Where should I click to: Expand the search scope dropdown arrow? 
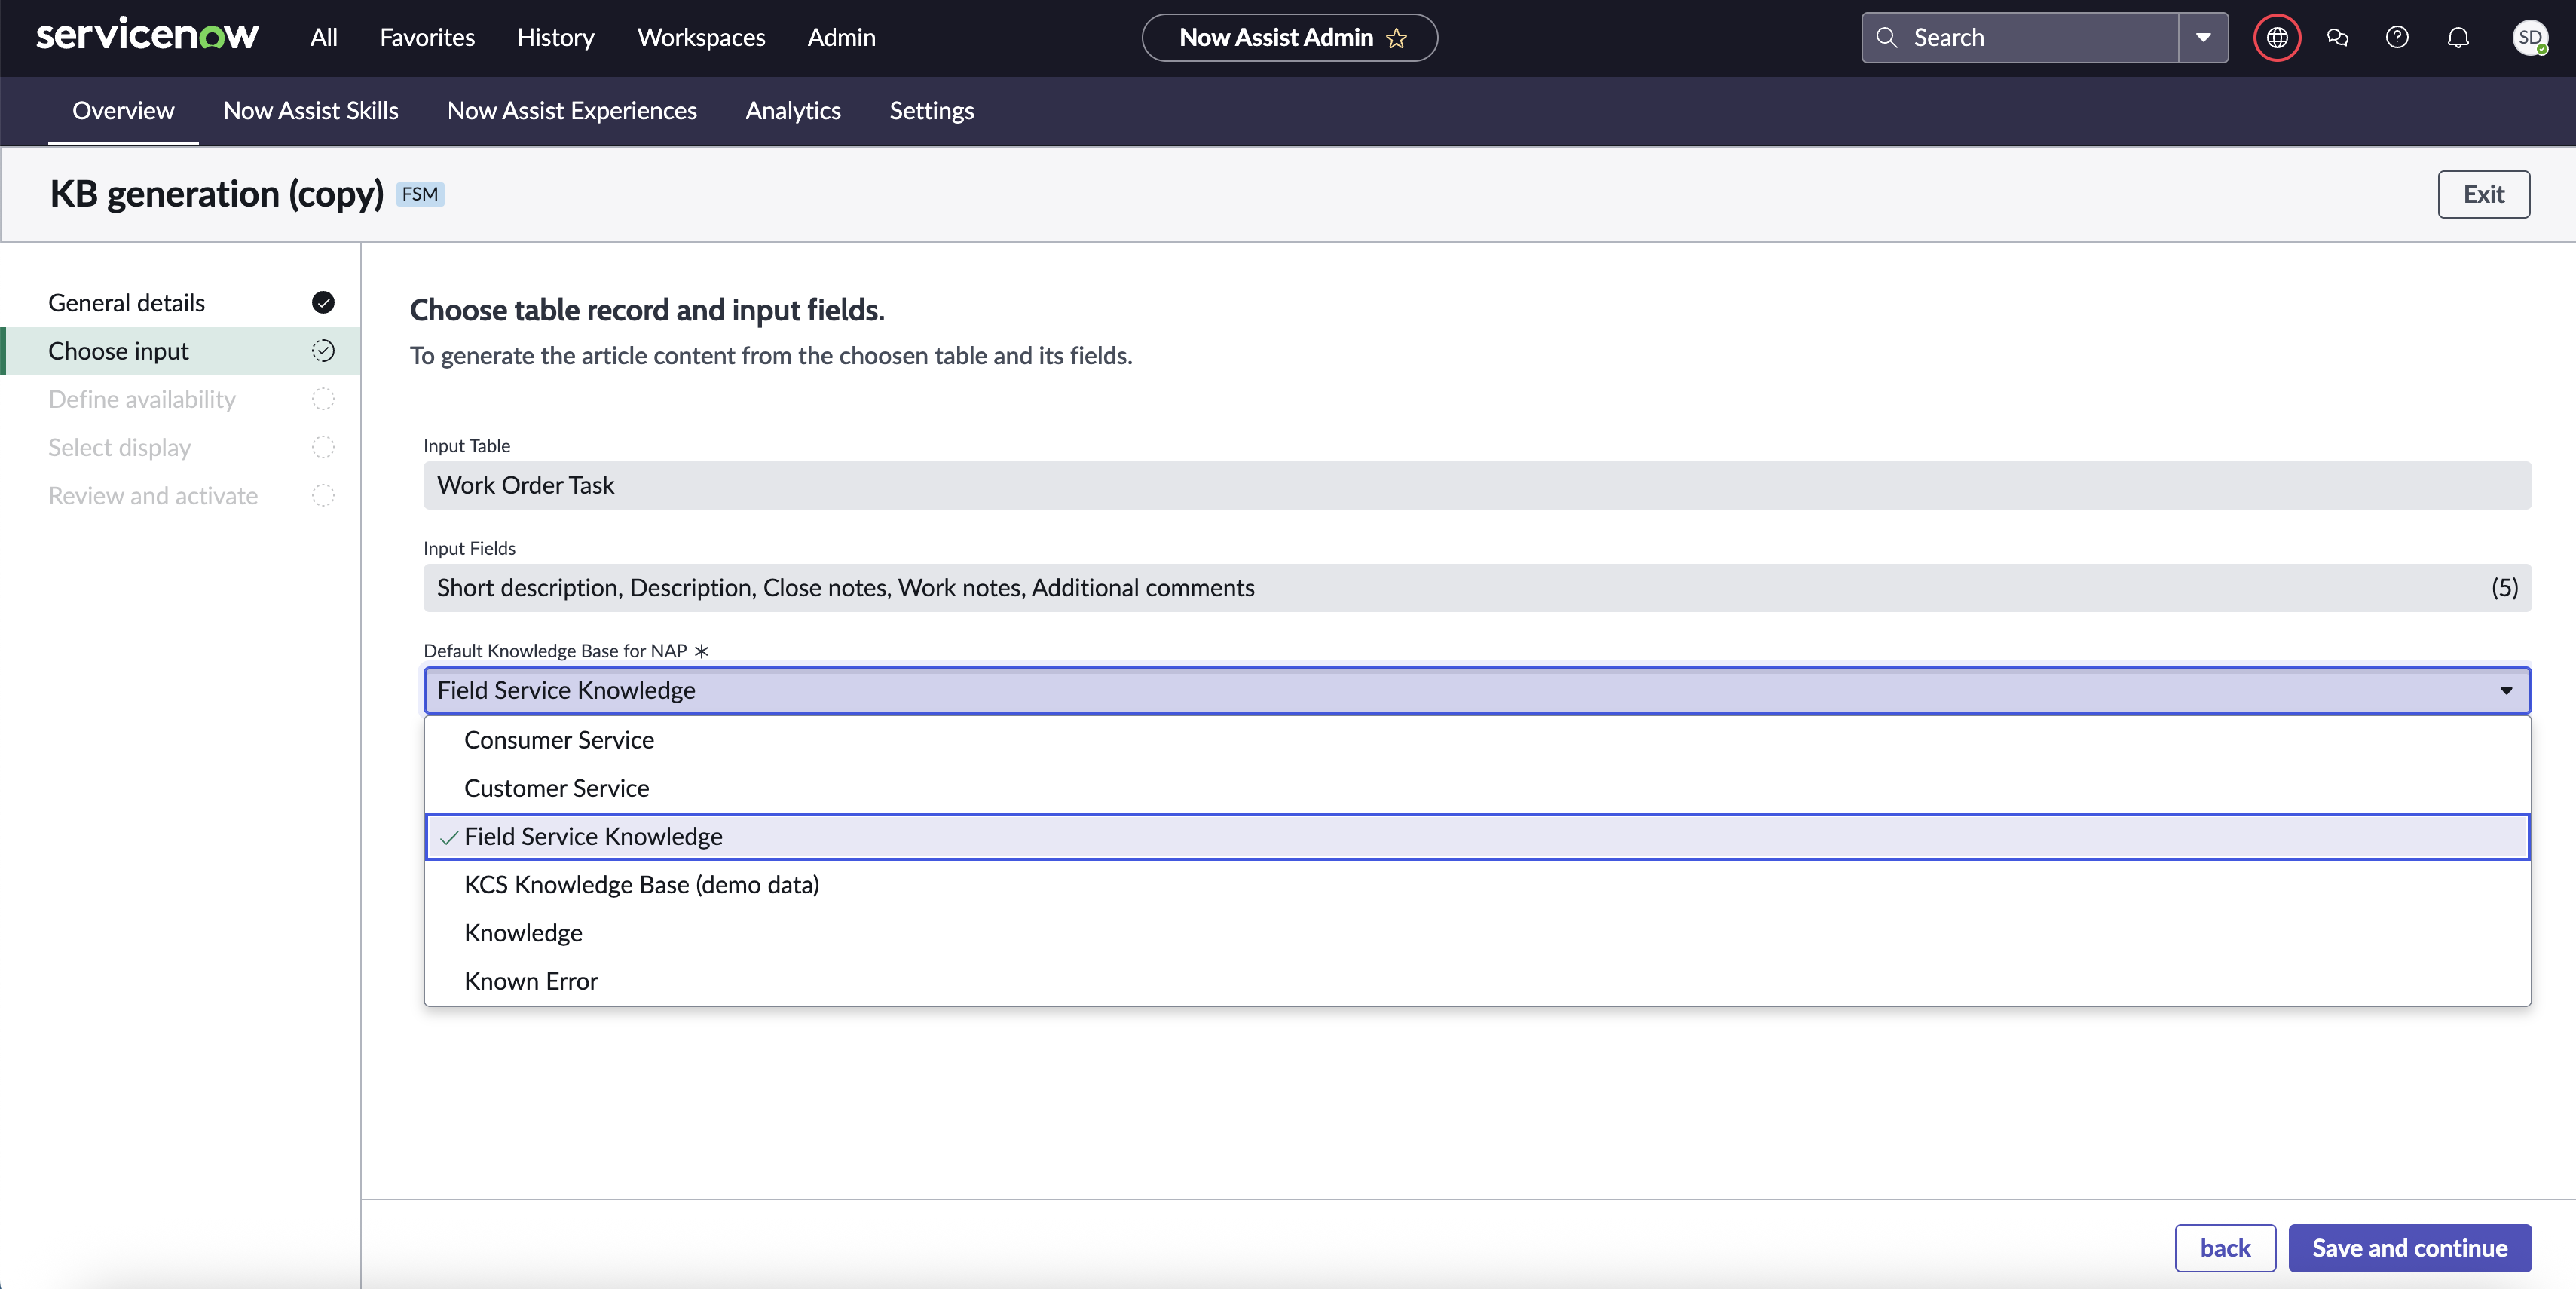(2203, 38)
